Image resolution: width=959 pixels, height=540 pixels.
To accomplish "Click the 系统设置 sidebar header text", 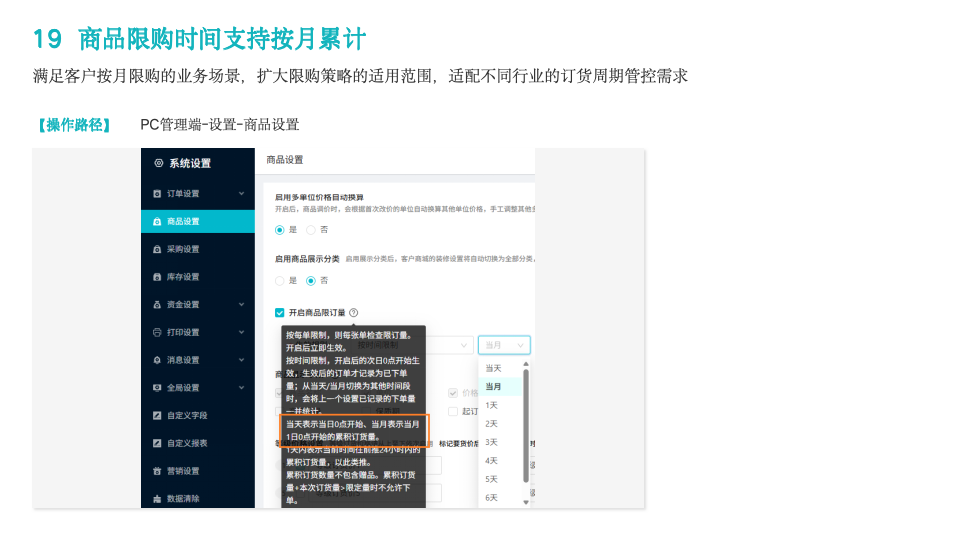I will click(190, 163).
